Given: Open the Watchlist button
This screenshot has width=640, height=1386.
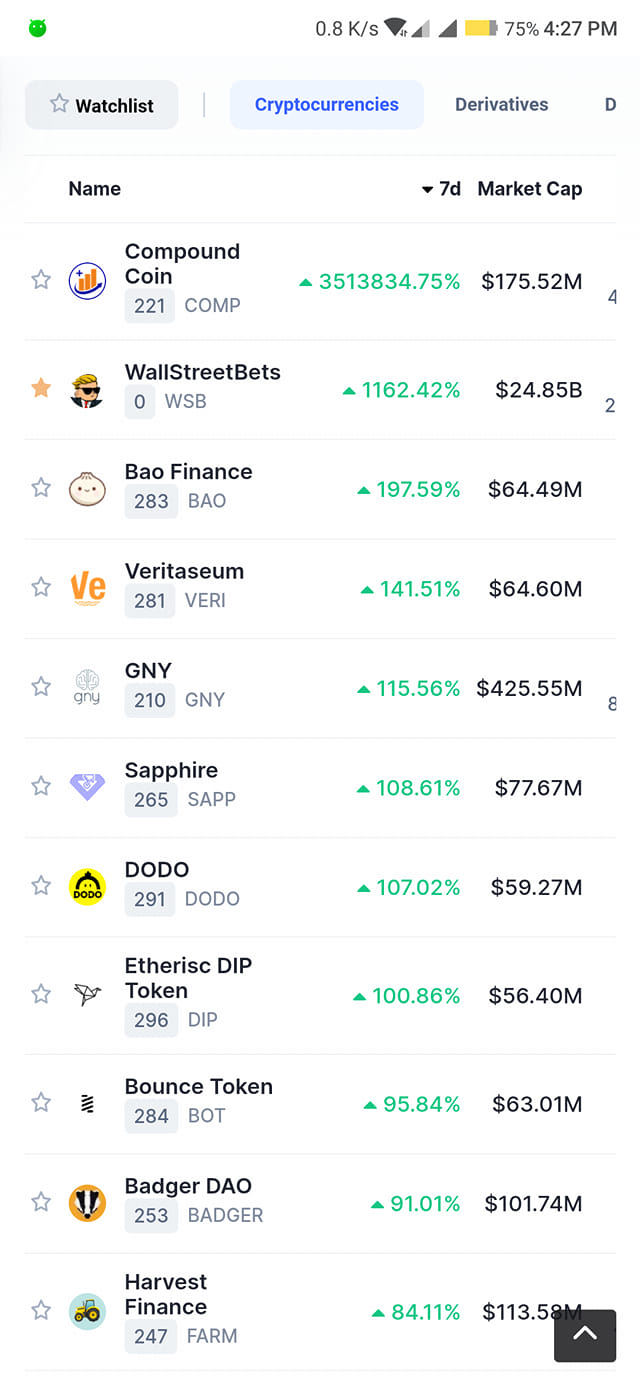Looking at the screenshot, I should pos(102,105).
